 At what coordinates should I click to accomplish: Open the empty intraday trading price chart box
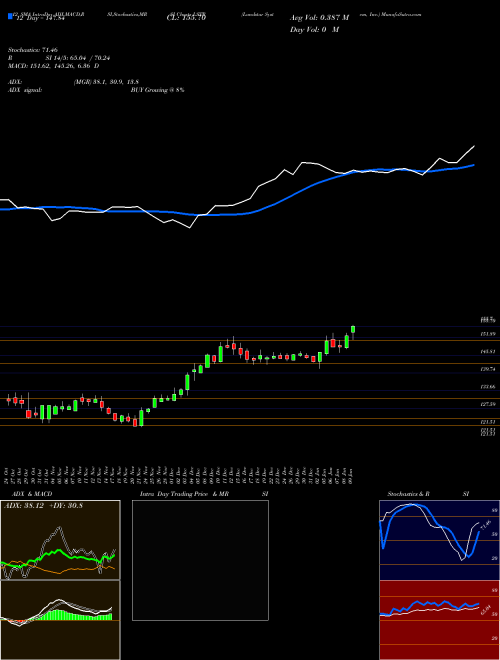click(200, 560)
